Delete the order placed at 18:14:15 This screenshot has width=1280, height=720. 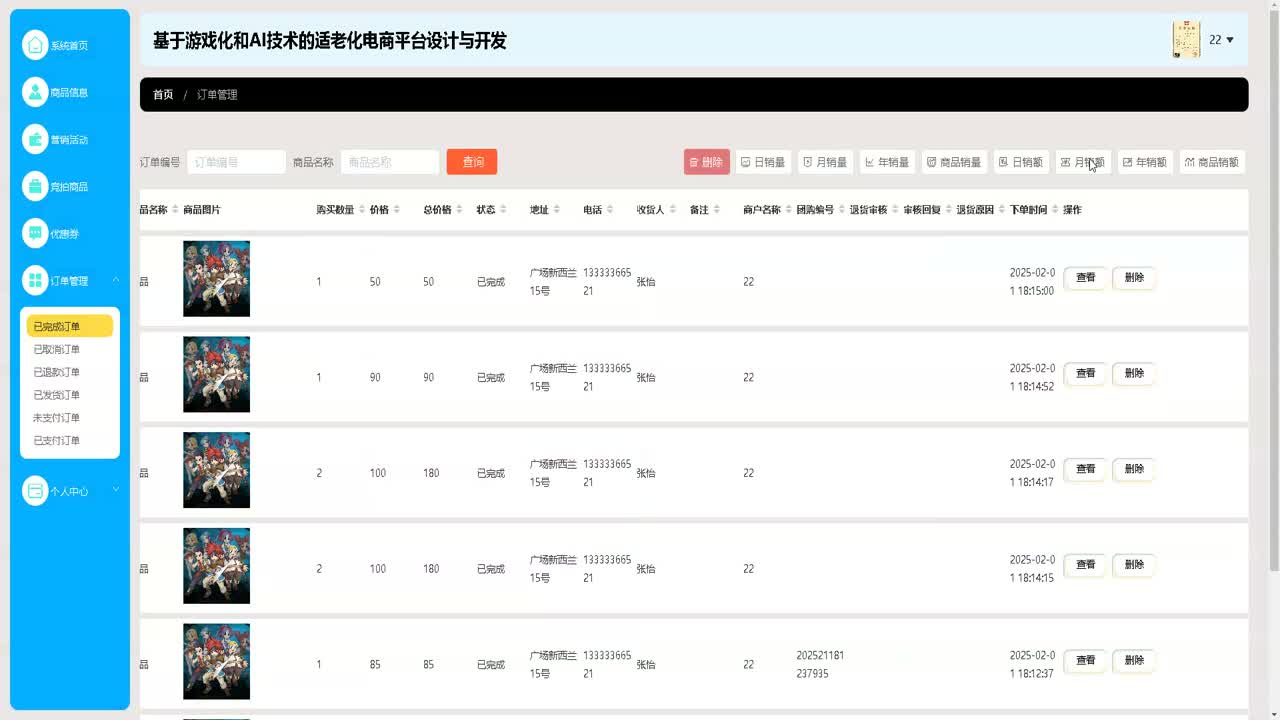1134,565
